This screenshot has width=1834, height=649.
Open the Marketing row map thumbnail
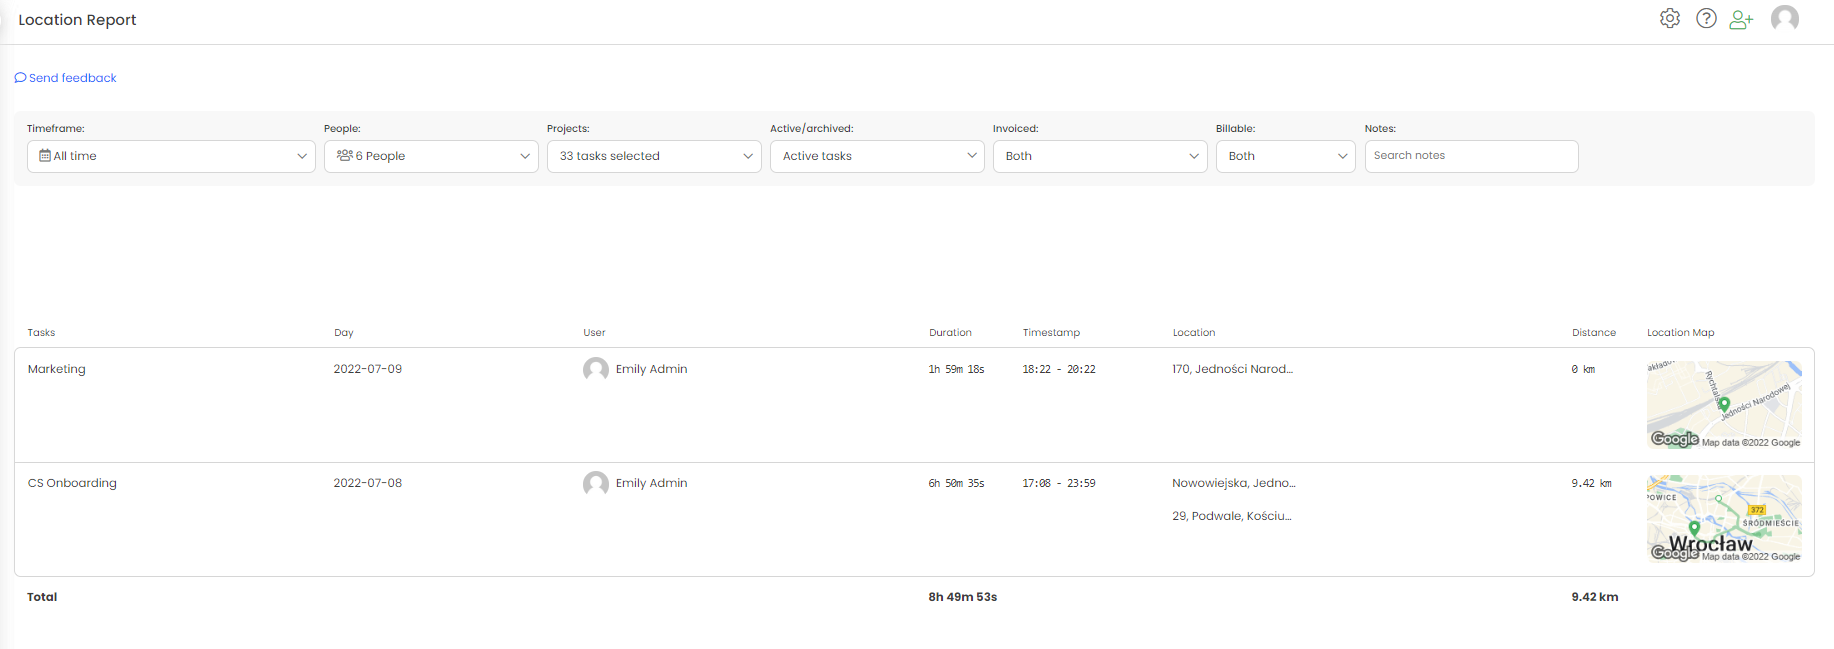(x=1724, y=405)
